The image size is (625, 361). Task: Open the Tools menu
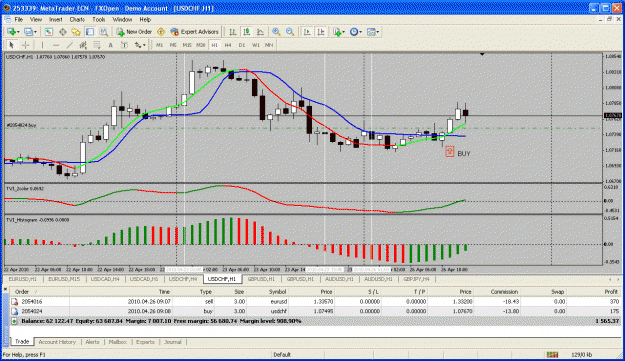point(98,20)
